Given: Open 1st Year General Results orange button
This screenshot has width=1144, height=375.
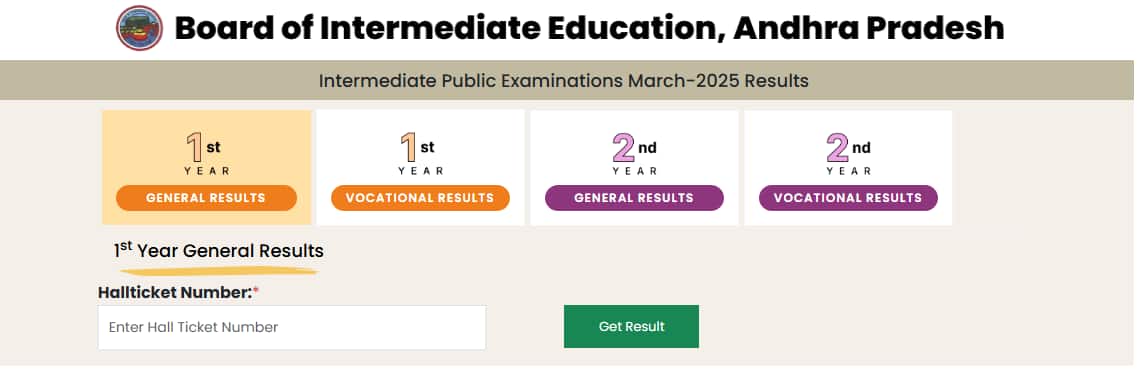Looking at the screenshot, I should pos(206,198).
